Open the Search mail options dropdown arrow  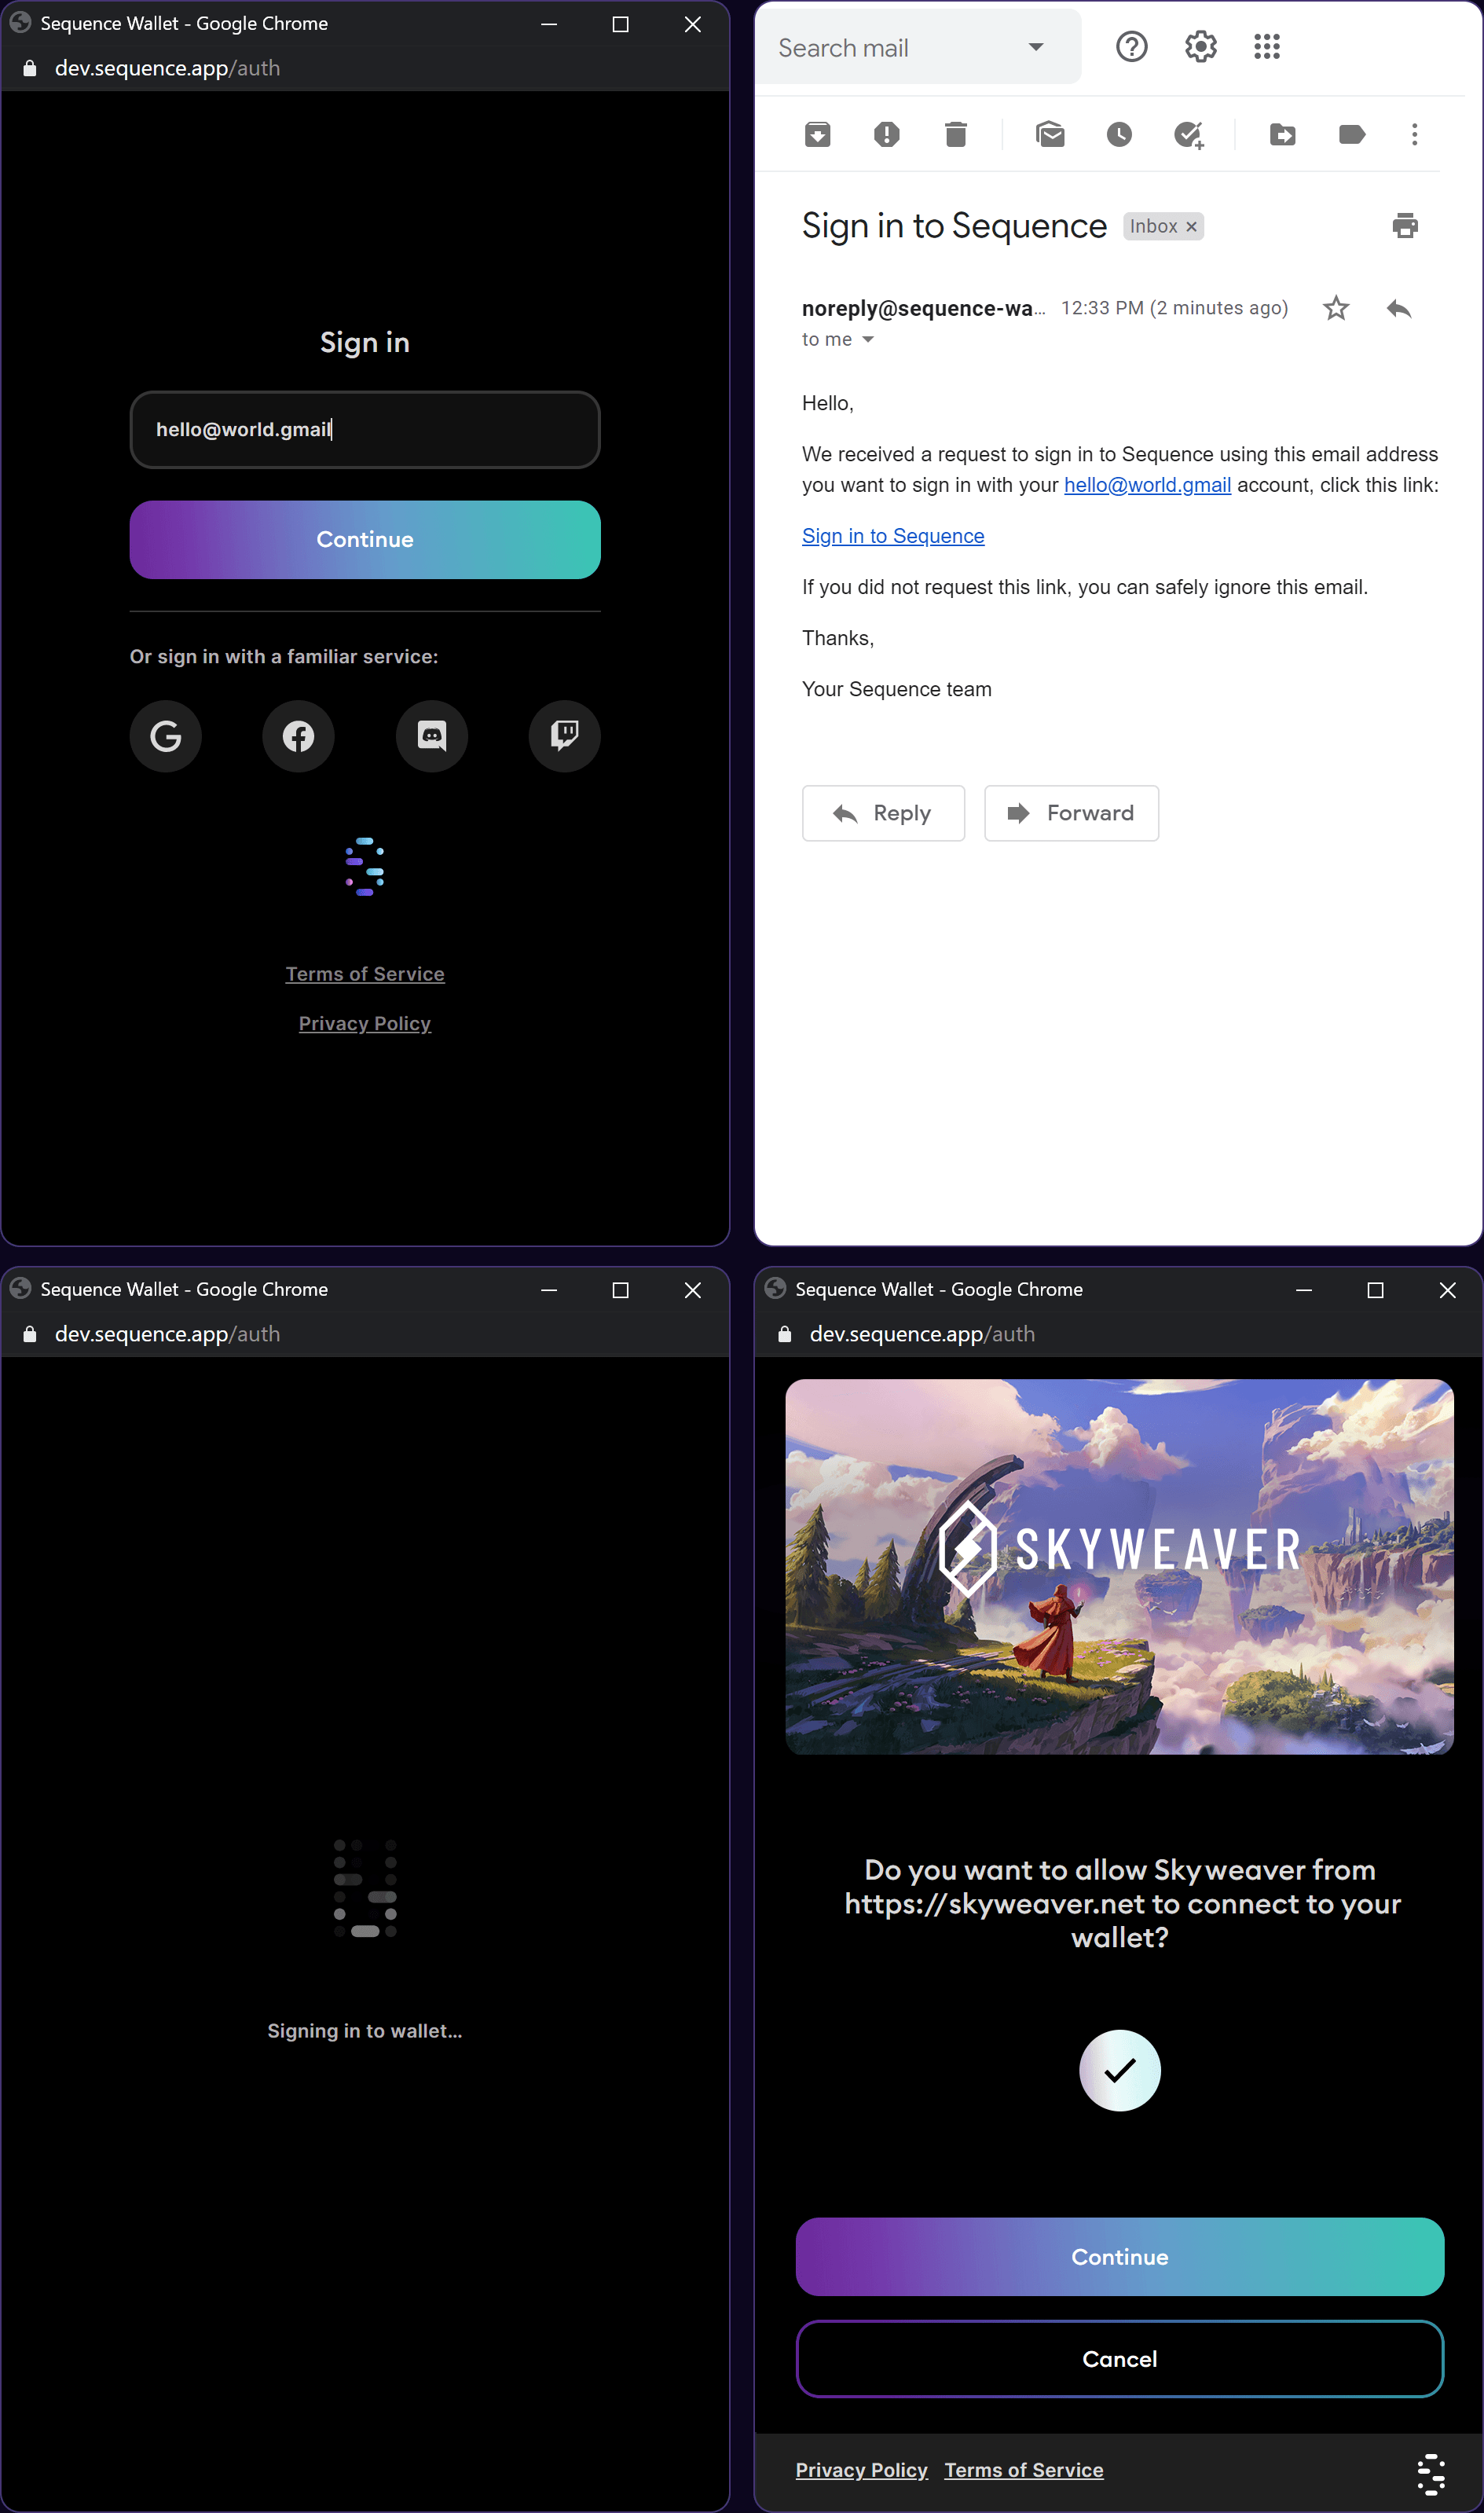(1036, 47)
